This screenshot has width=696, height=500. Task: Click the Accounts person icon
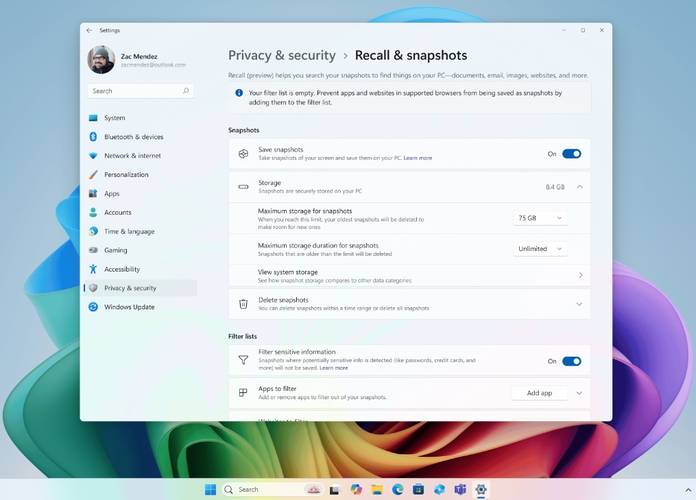point(93,212)
